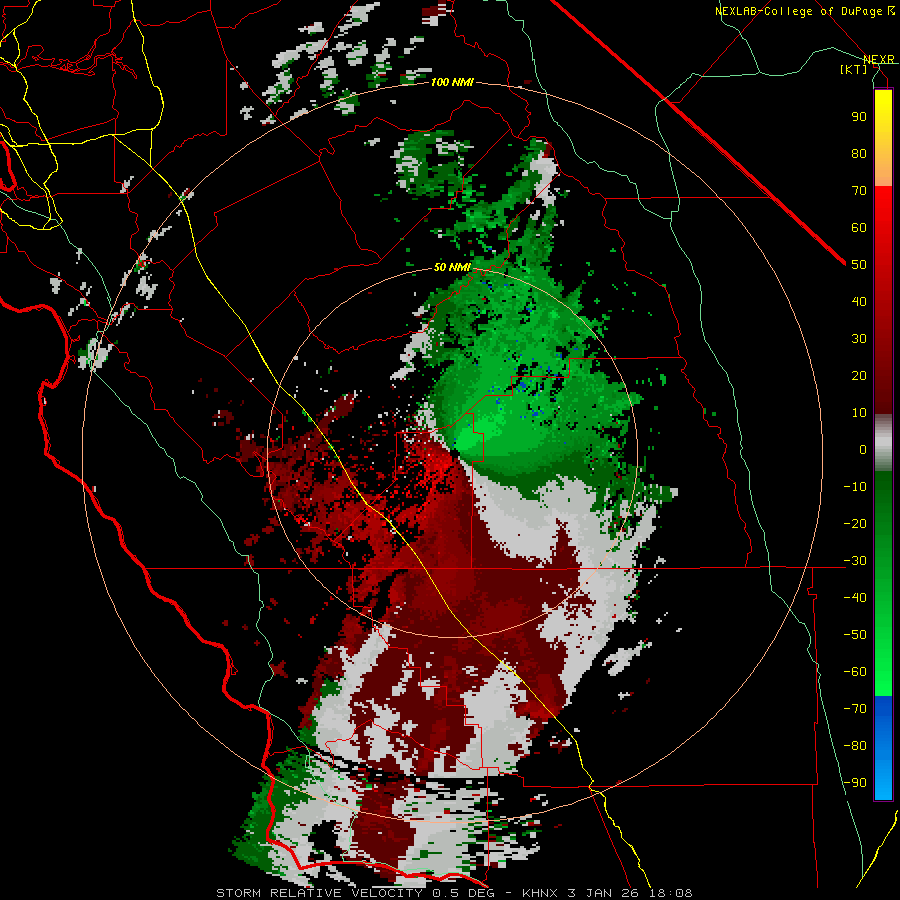Click the 50 NMI range ring label
This screenshot has height=900, width=900.
click(x=452, y=267)
